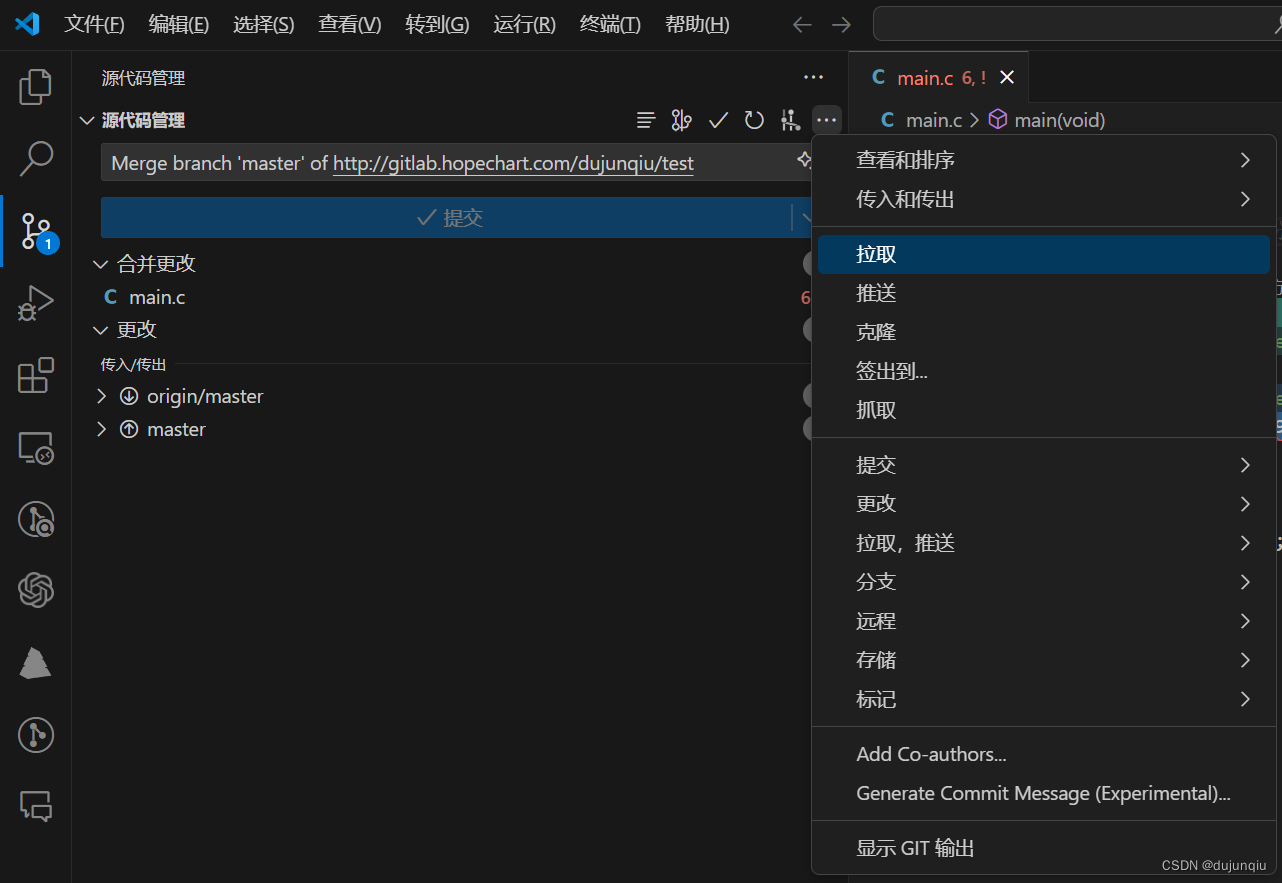Click the refresh icon in source control toolbar

[x=754, y=121]
